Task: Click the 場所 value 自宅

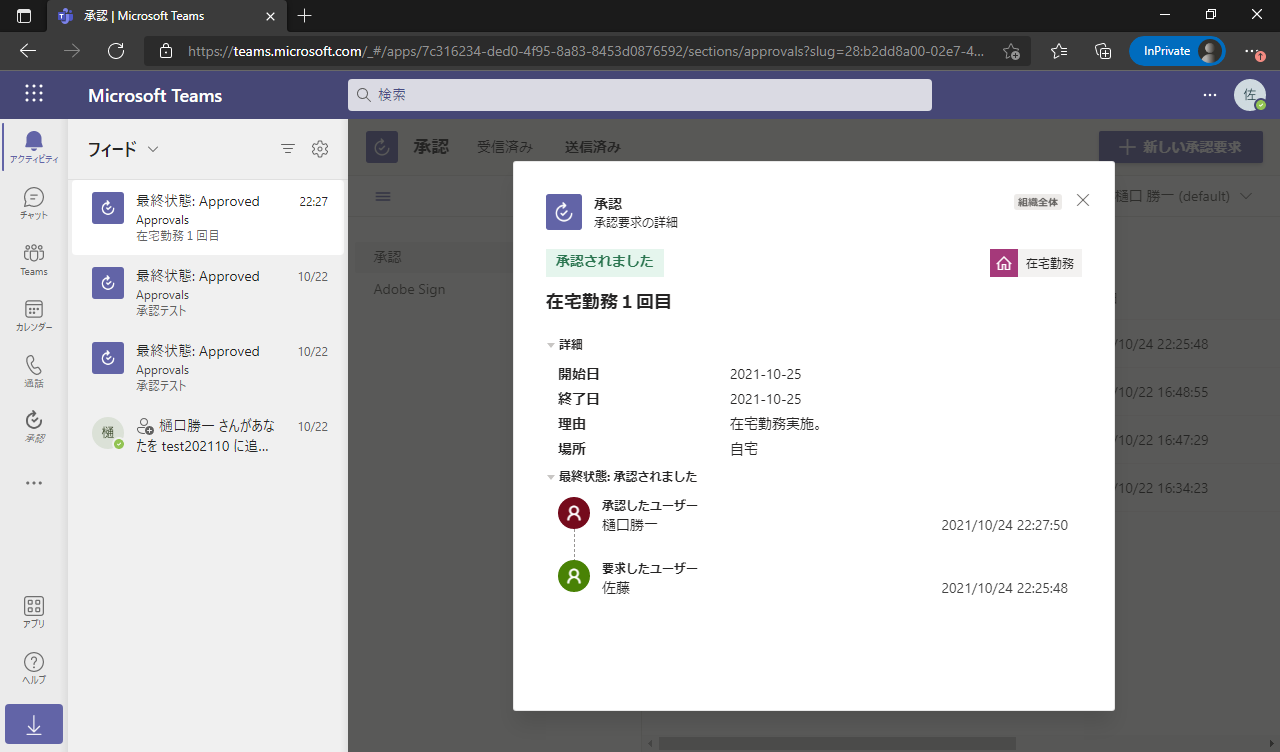Action: click(x=744, y=449)
